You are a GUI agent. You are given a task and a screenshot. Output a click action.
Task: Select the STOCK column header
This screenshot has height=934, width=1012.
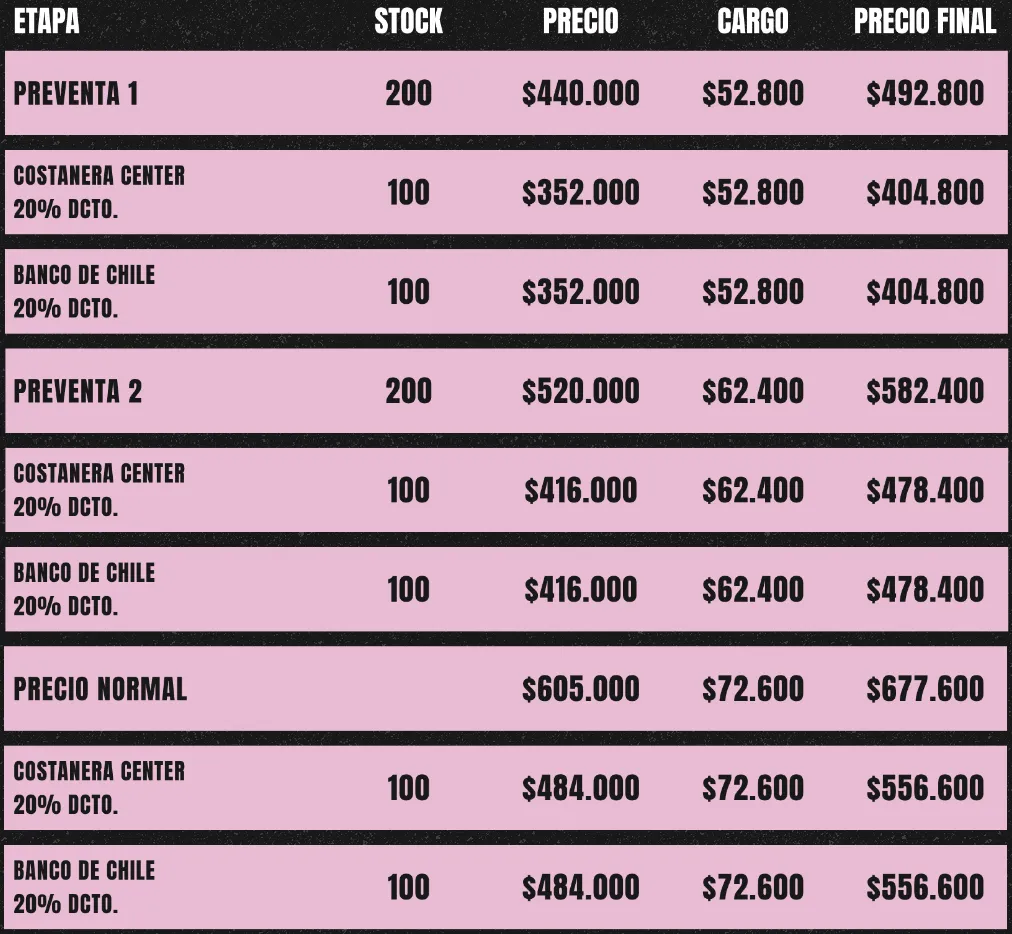(408, 21)
